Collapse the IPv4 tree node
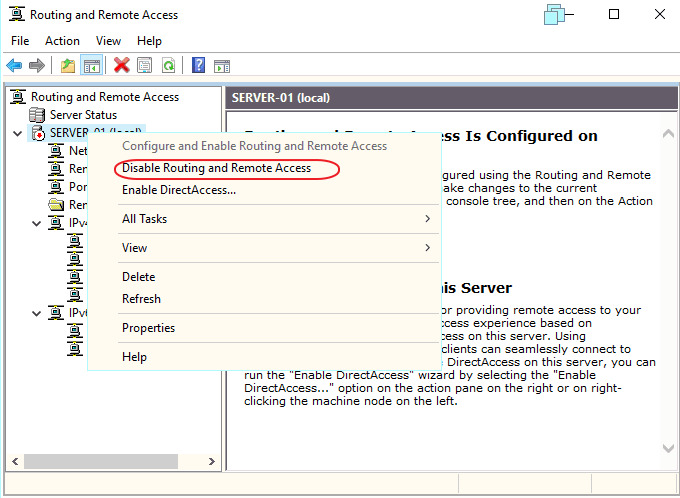Image resolution: width=680 pixels, height=498 pixels. pos(37,223)
